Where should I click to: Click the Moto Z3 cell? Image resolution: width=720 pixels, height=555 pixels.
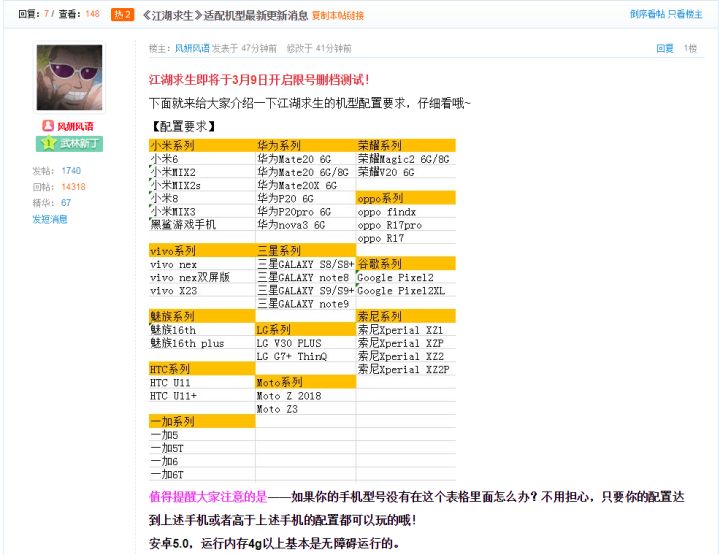point(306,409)
